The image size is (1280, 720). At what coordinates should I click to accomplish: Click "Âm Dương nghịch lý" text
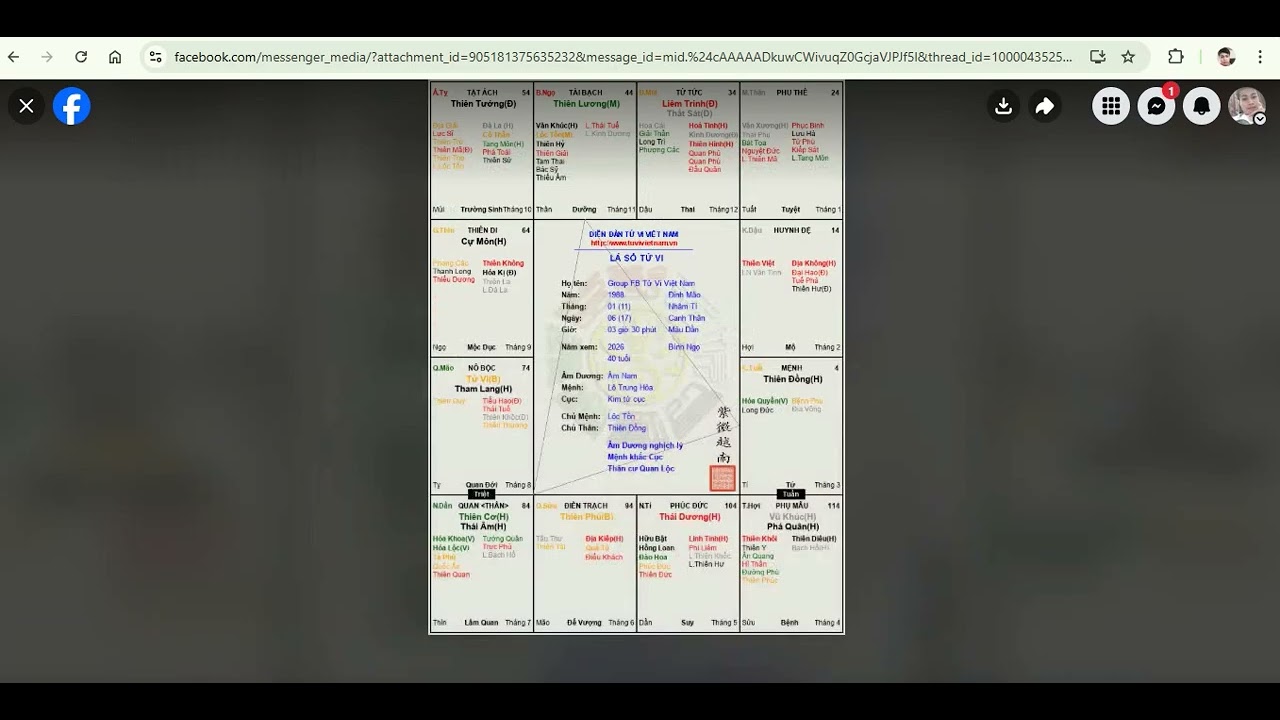(645, 446)
